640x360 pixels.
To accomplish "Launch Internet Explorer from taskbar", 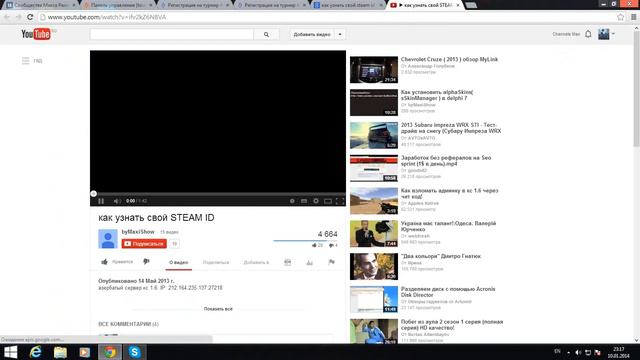I will [36, 352].
